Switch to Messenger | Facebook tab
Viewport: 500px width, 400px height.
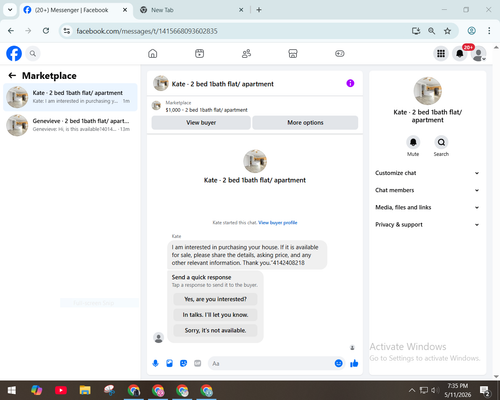[71, 10]
